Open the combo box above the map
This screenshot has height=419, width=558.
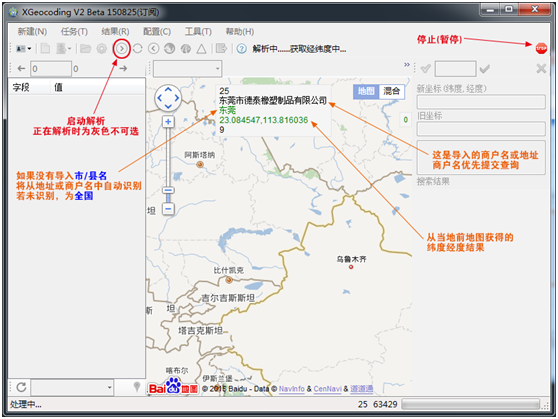(188, 68)
